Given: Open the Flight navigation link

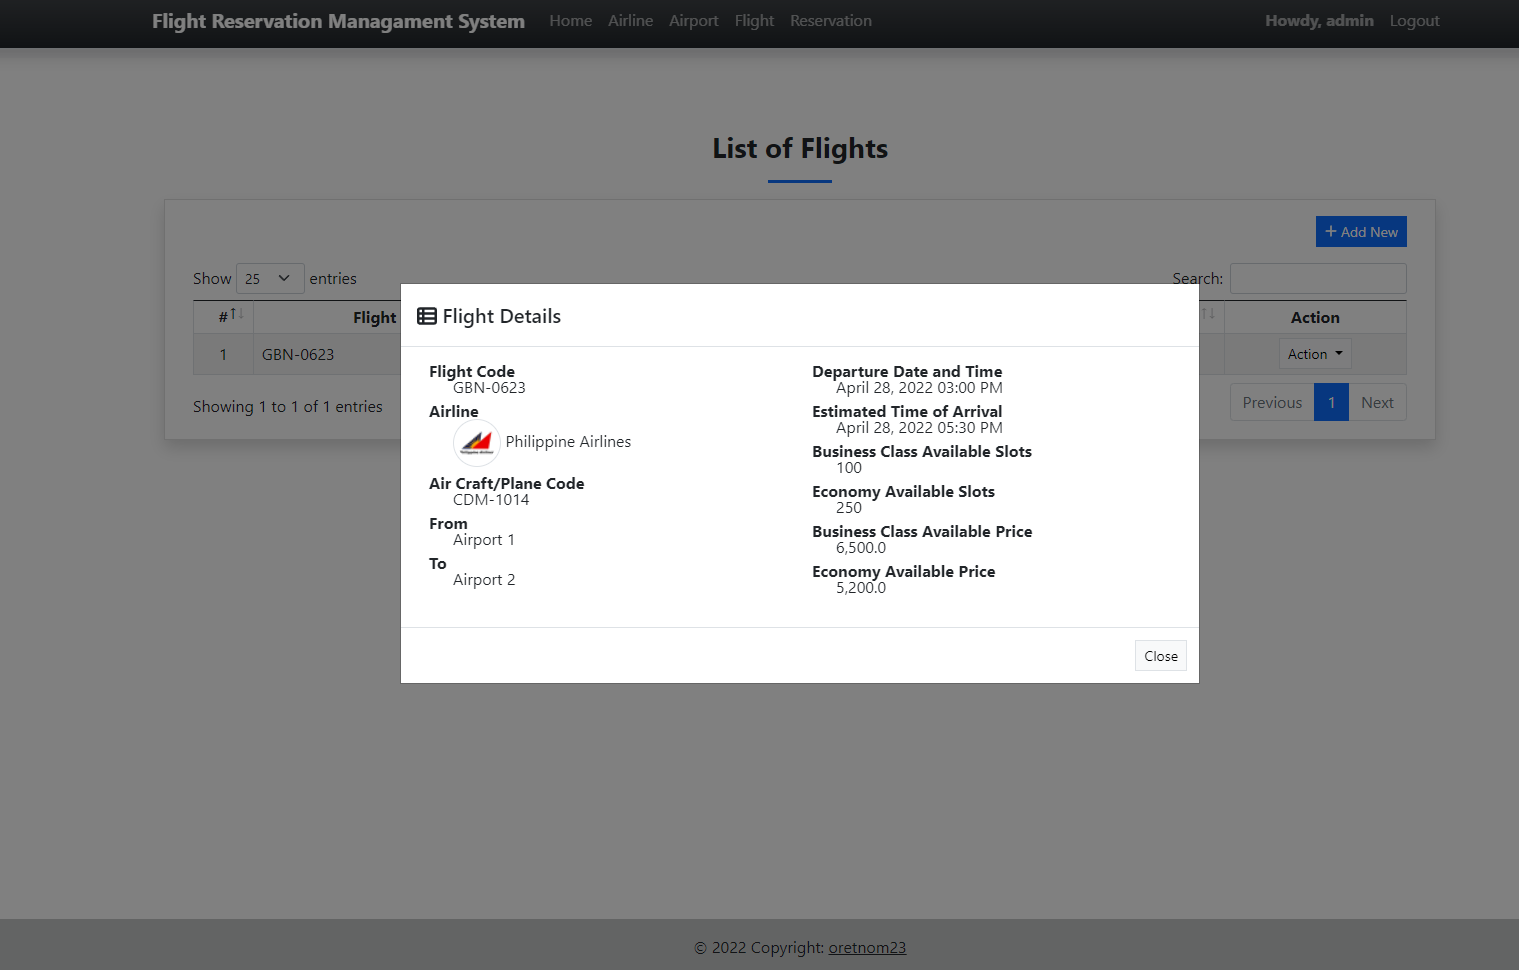Looking at the screenshot, I should pyautogui.click(x=754, y=21).
